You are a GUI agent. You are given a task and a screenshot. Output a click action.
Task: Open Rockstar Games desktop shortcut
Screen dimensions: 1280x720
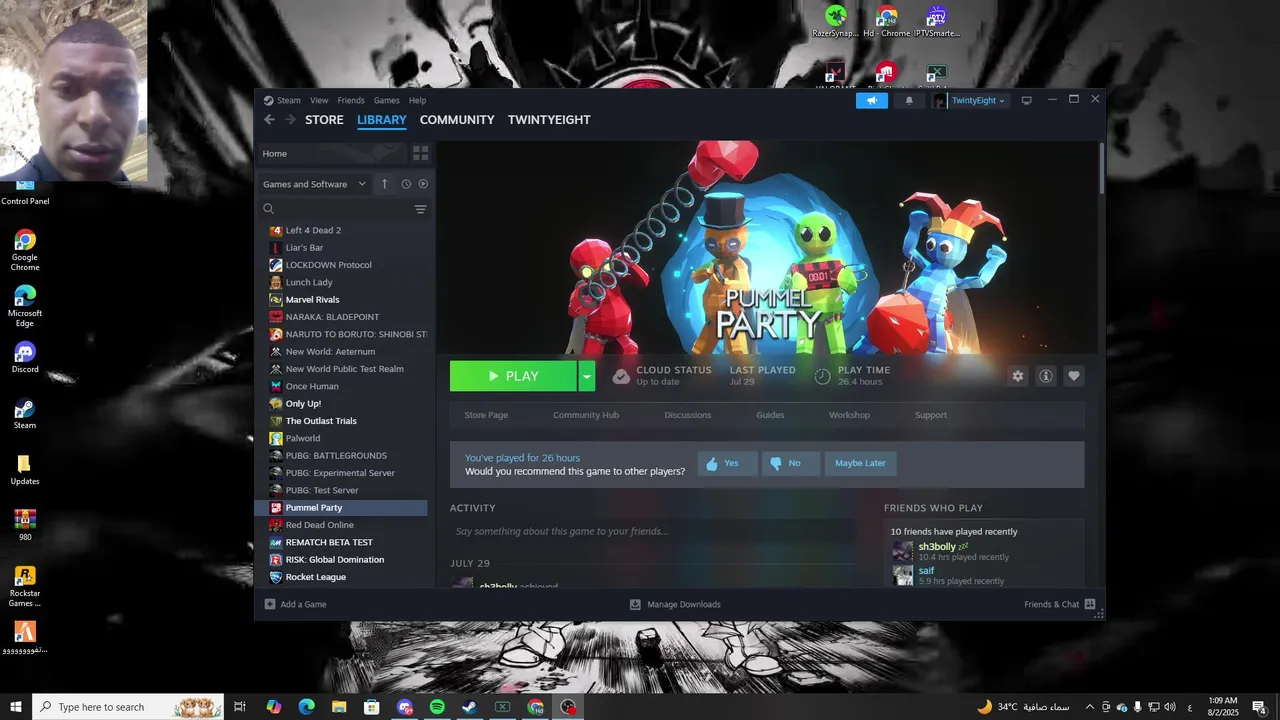coord(25,587)
